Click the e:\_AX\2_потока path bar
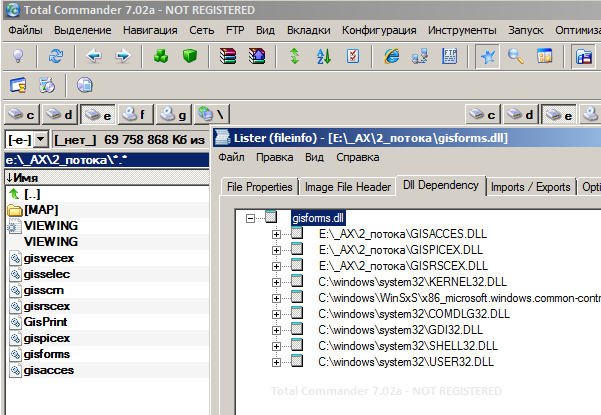This screenshot has width=601, height=415. [x=107, y=160]
